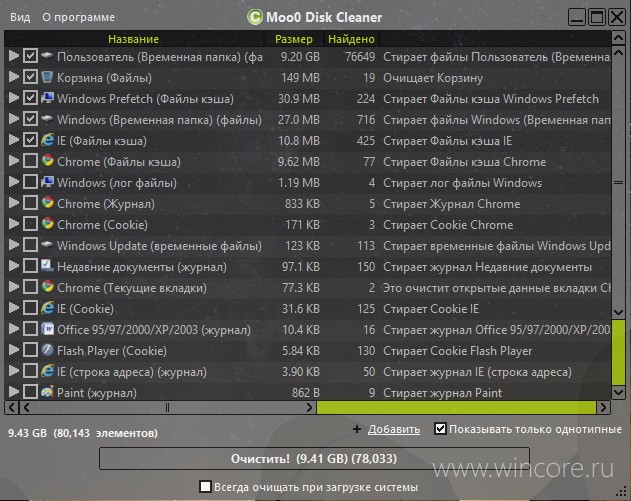Click the green horizontal scrollbar thumb
Image resolution: width=631 pixels, height=501 pixels.
pyautogui.click(x=456, y=408)
